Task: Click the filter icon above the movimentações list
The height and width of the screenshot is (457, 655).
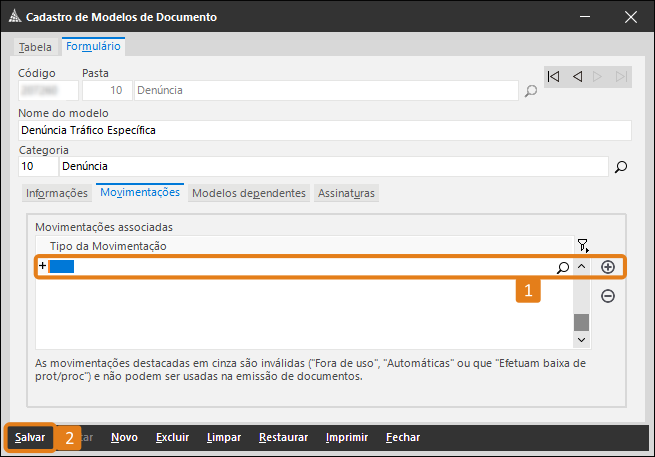Action: (583, 245)
